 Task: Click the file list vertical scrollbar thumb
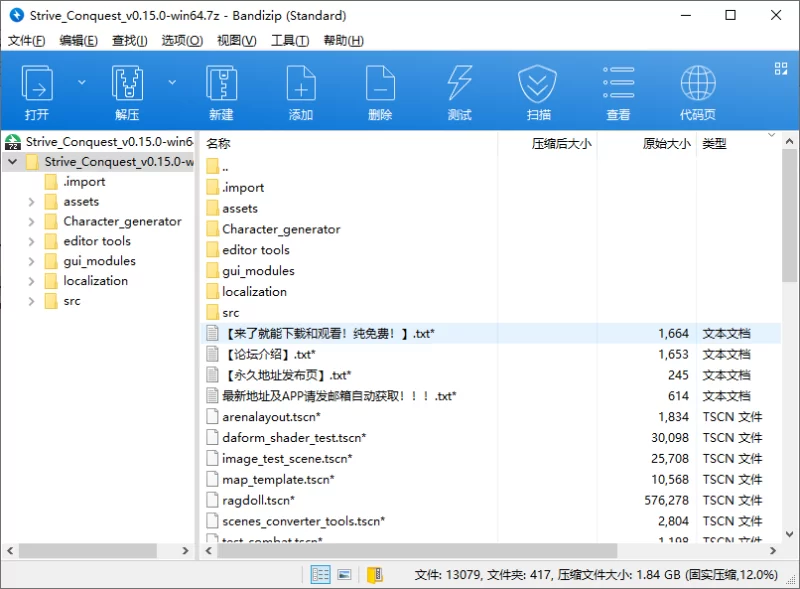[789, 216]
